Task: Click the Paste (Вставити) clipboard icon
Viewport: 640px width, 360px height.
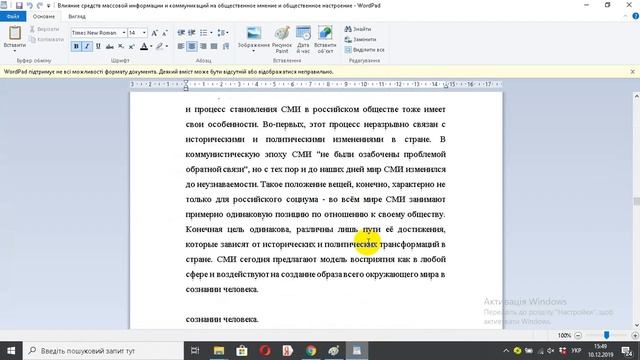Action: [x=15, y=33]
